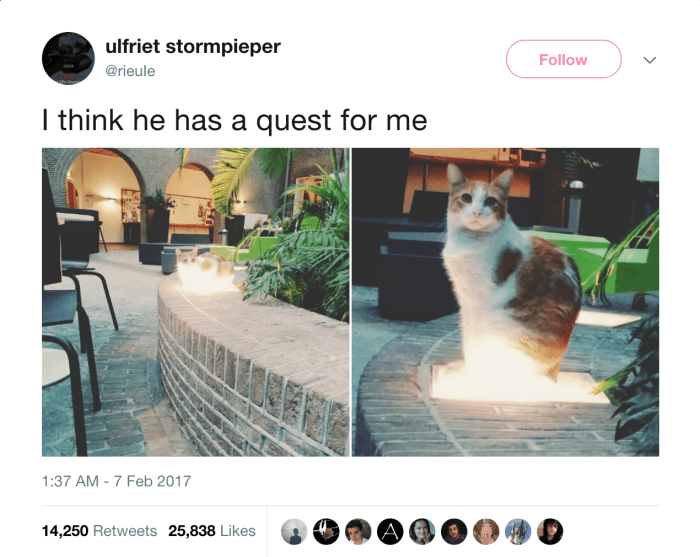
Task: Open the dark-haired man liker avatar, third in the row
Action: tap(358, 531)
